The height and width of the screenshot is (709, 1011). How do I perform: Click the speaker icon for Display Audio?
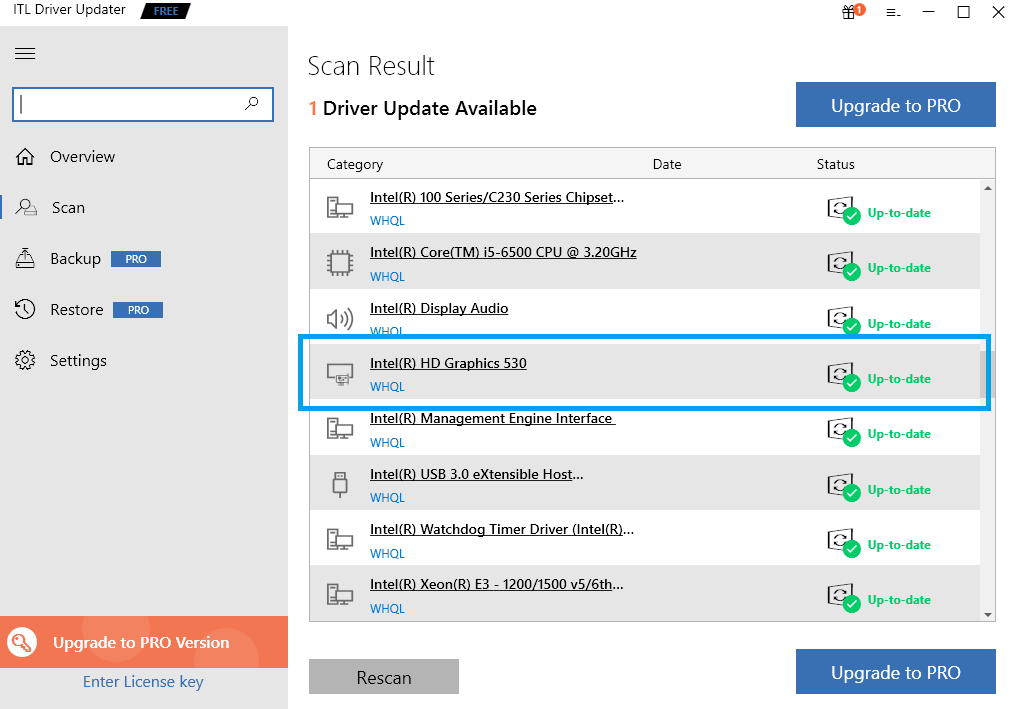(340, 318)
